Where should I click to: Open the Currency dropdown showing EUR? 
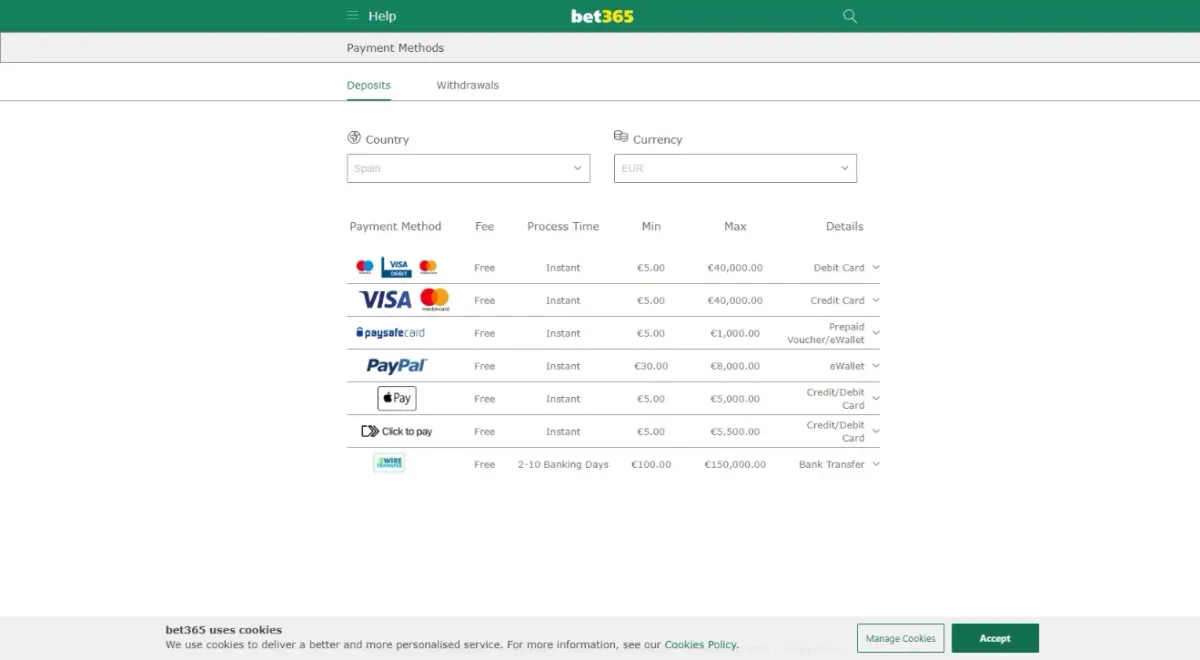click(x=735, y=168)
